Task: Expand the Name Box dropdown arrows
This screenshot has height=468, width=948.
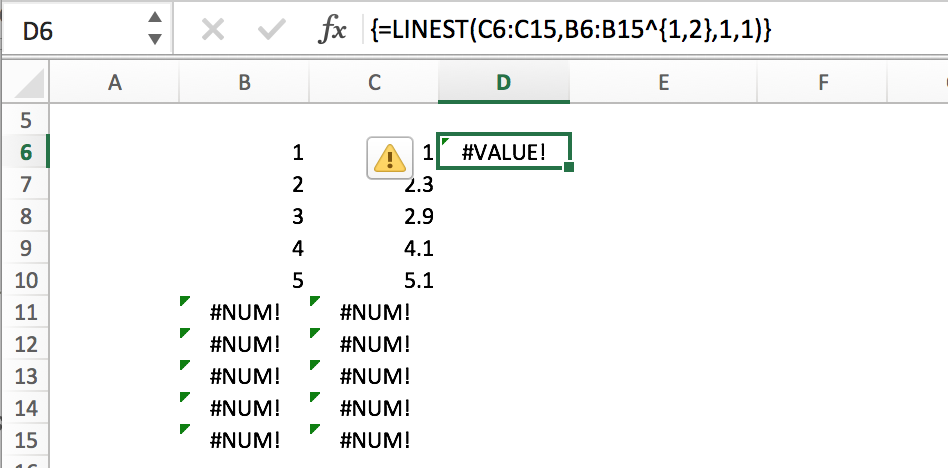Action: [154, 29]
